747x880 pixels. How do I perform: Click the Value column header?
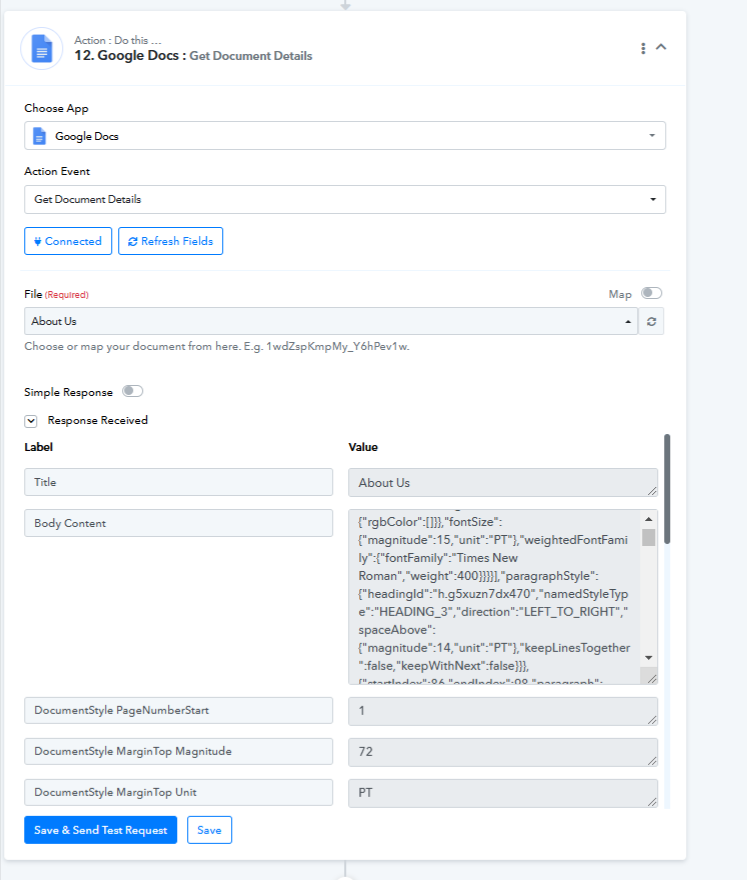pos(363,447)
